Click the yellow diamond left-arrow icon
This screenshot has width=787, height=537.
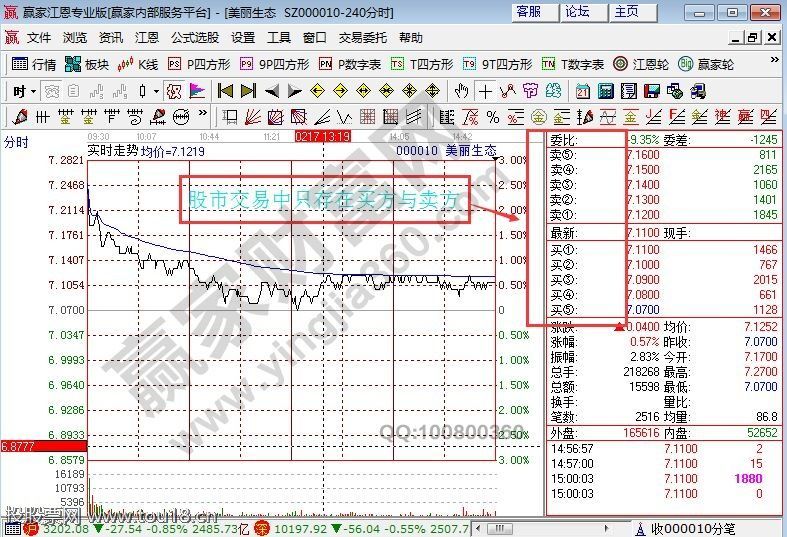[318, 91]
